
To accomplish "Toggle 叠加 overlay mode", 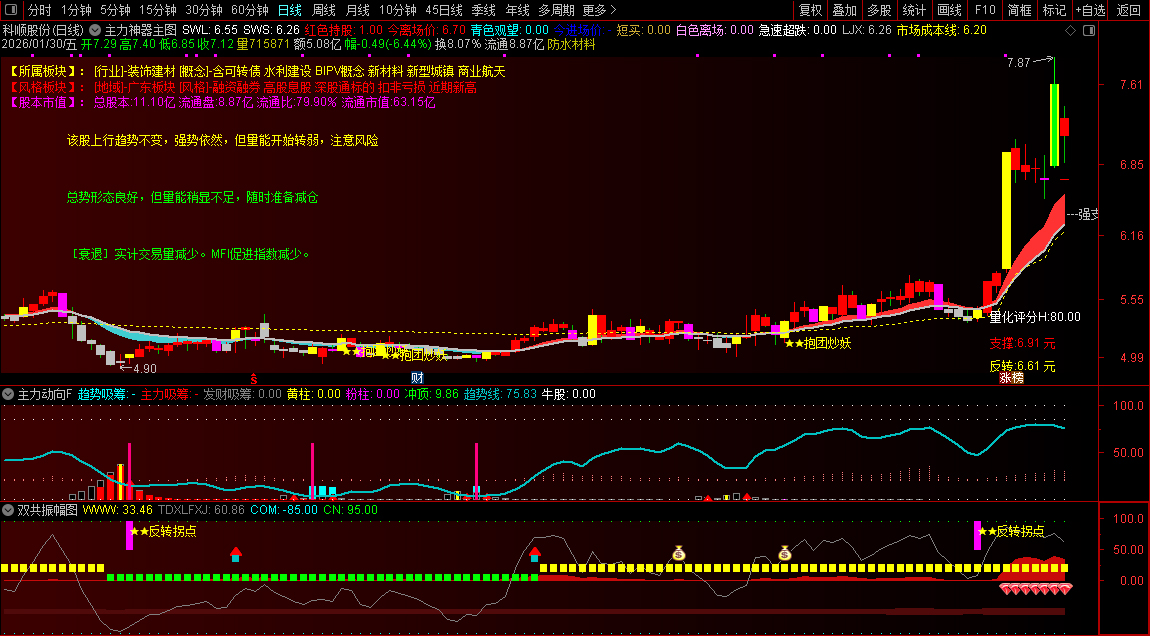I will tap(845, 10).
